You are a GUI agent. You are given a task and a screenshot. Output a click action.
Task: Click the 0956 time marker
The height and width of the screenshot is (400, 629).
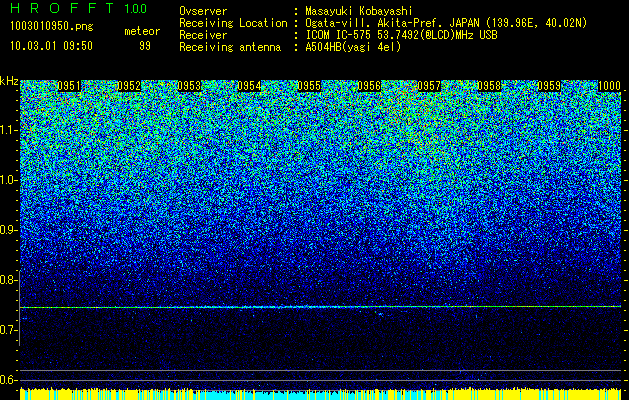[369, 86]
